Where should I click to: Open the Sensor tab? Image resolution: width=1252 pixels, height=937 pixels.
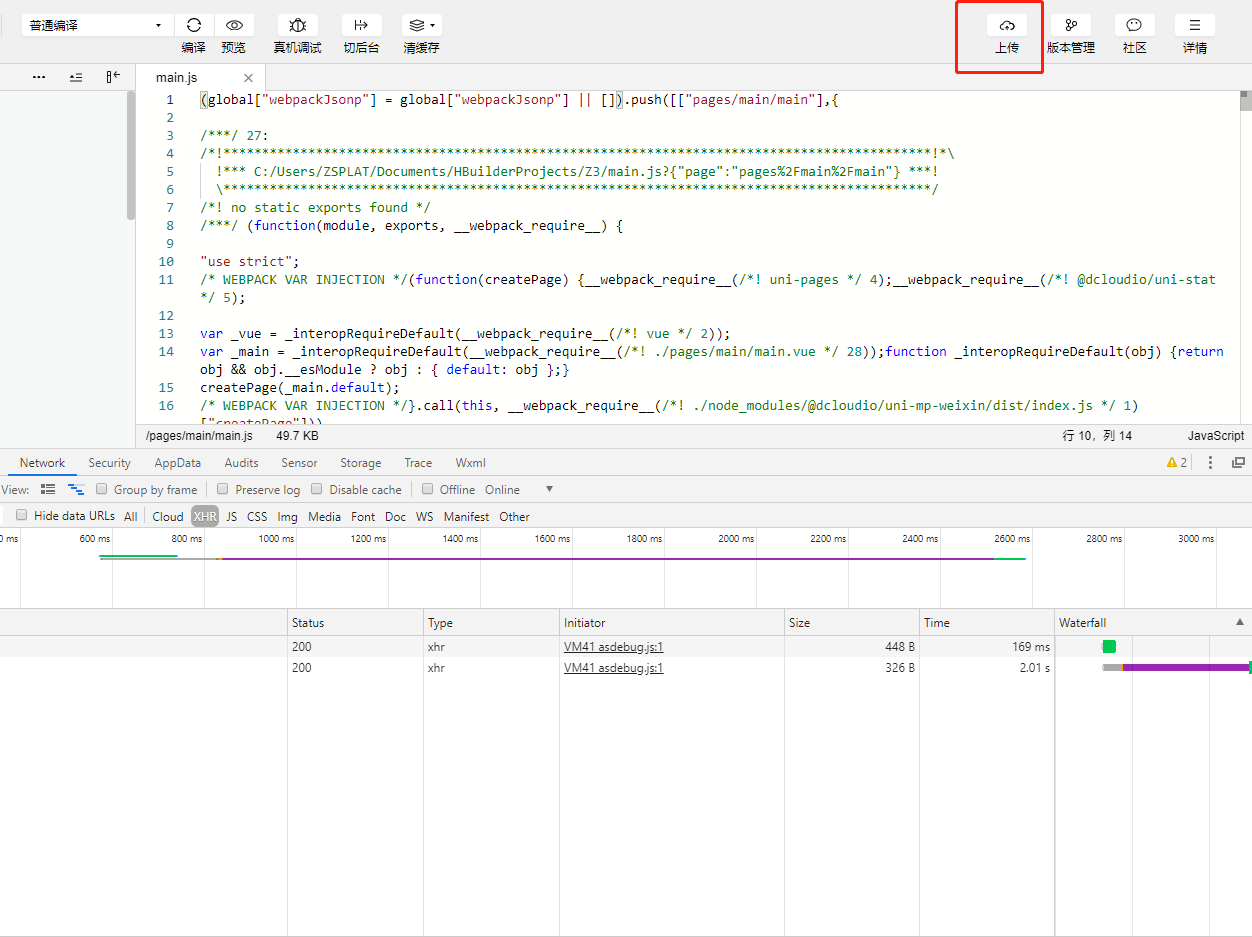[x=299, y=463]
